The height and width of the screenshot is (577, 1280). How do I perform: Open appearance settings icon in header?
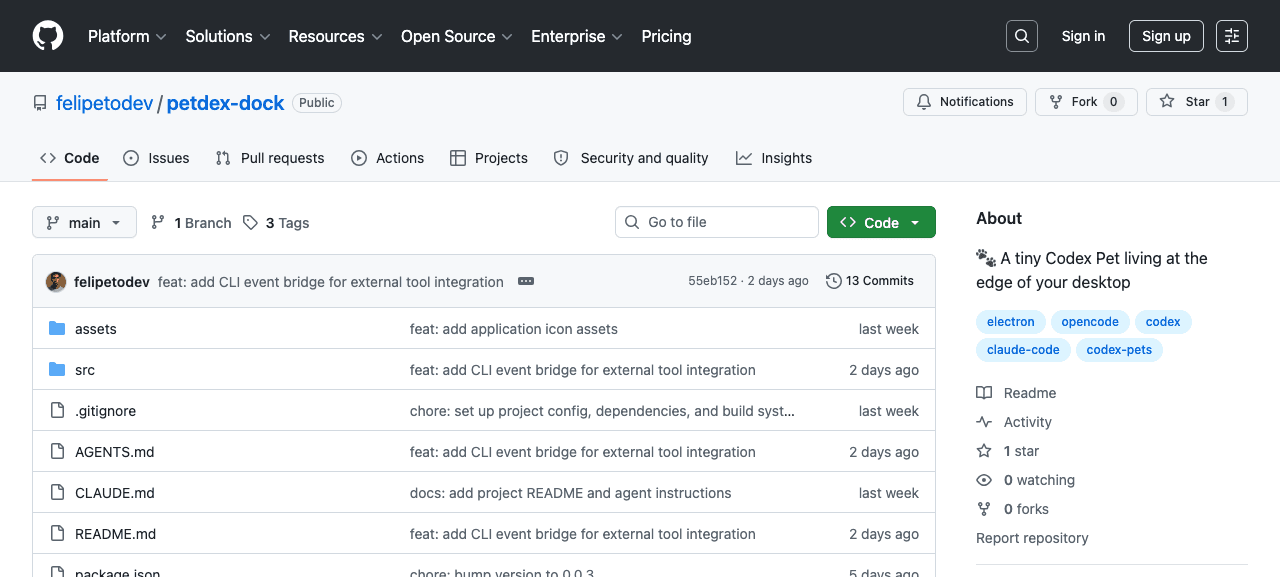click(x=1232, y=36)
